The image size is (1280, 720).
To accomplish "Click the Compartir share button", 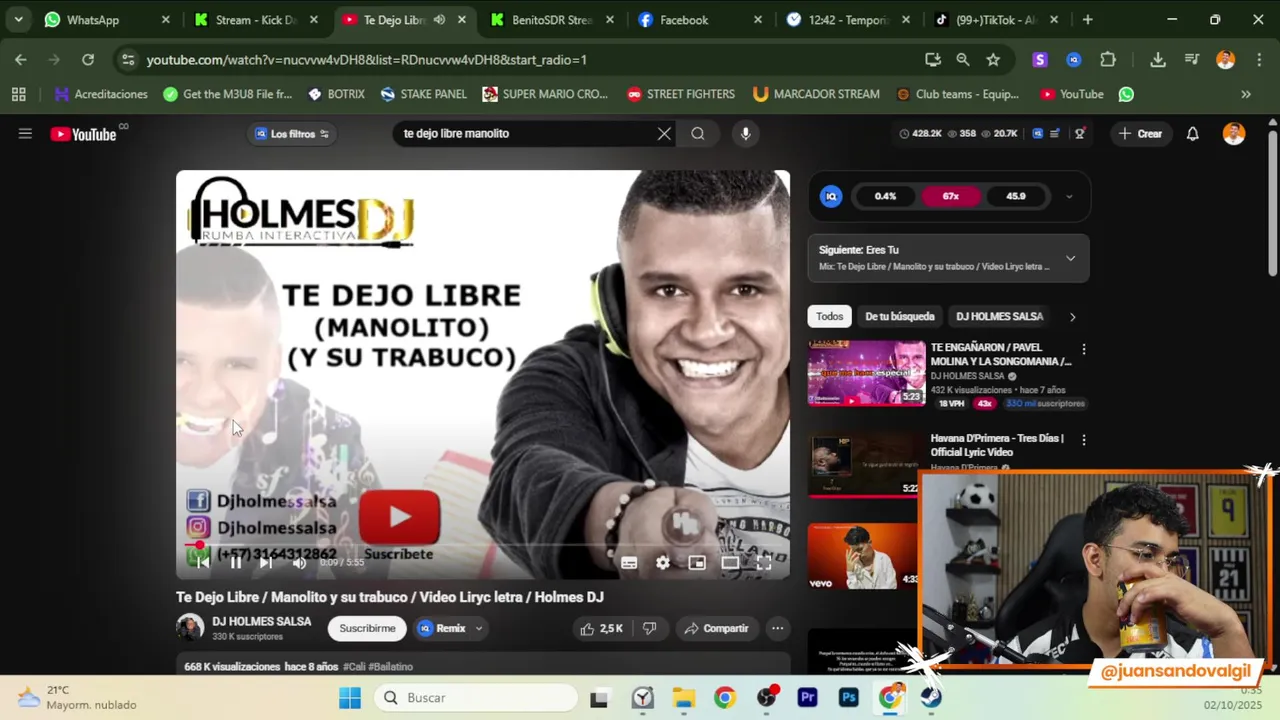I will click(x=716, y=629).
